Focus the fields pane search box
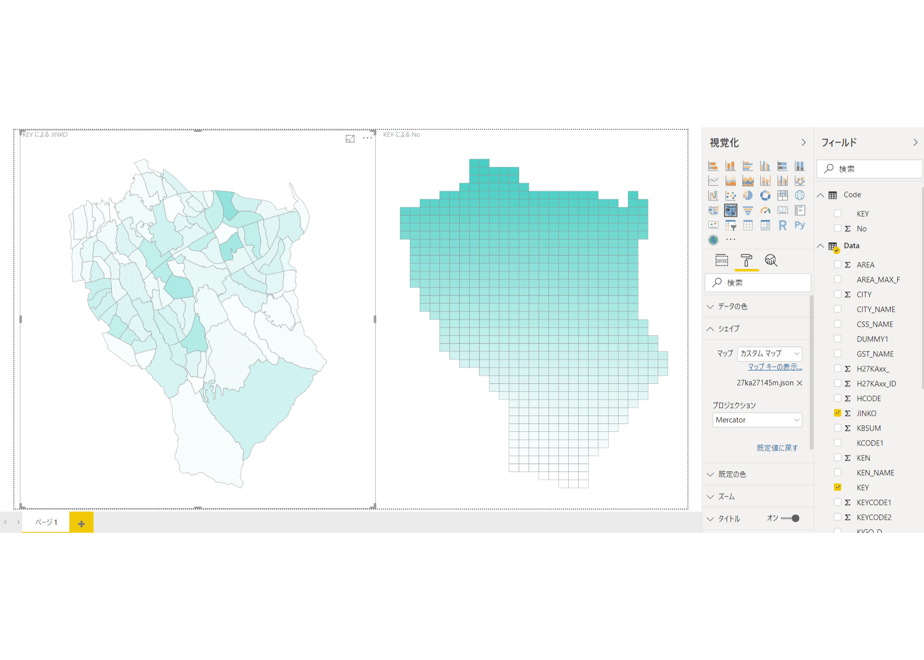 (870, 169)
